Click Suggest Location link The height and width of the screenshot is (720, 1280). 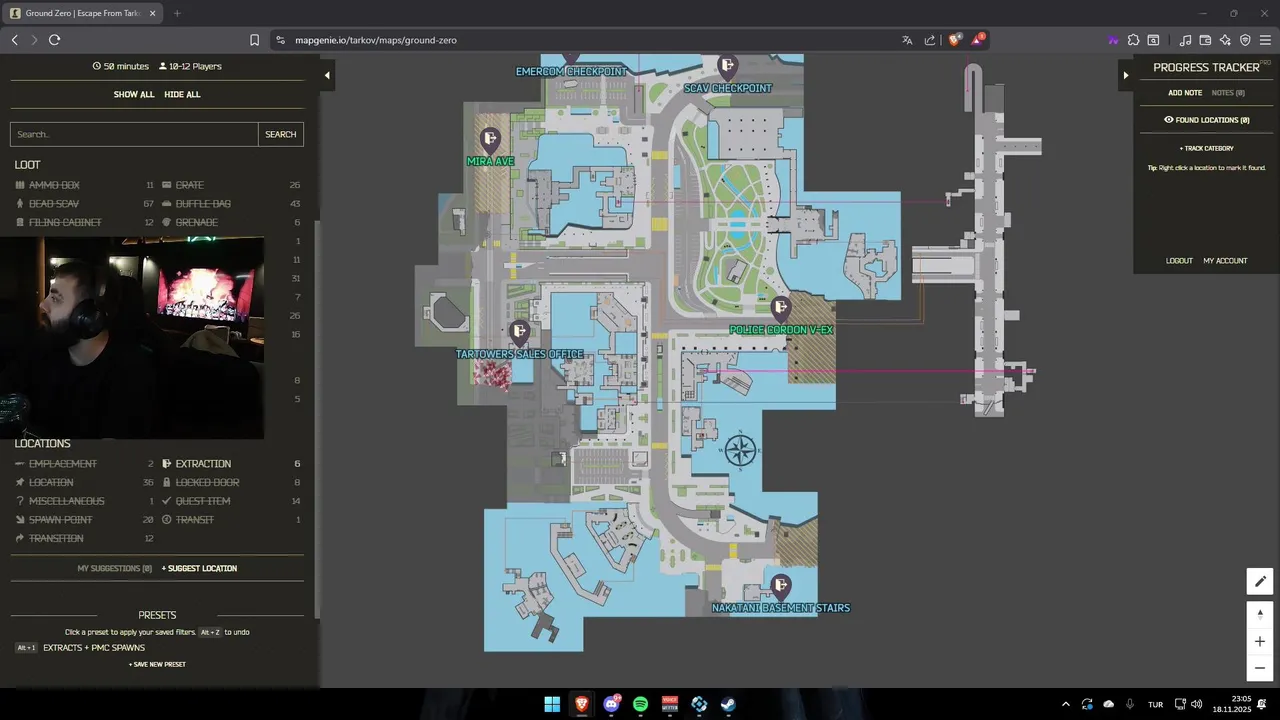199,568
